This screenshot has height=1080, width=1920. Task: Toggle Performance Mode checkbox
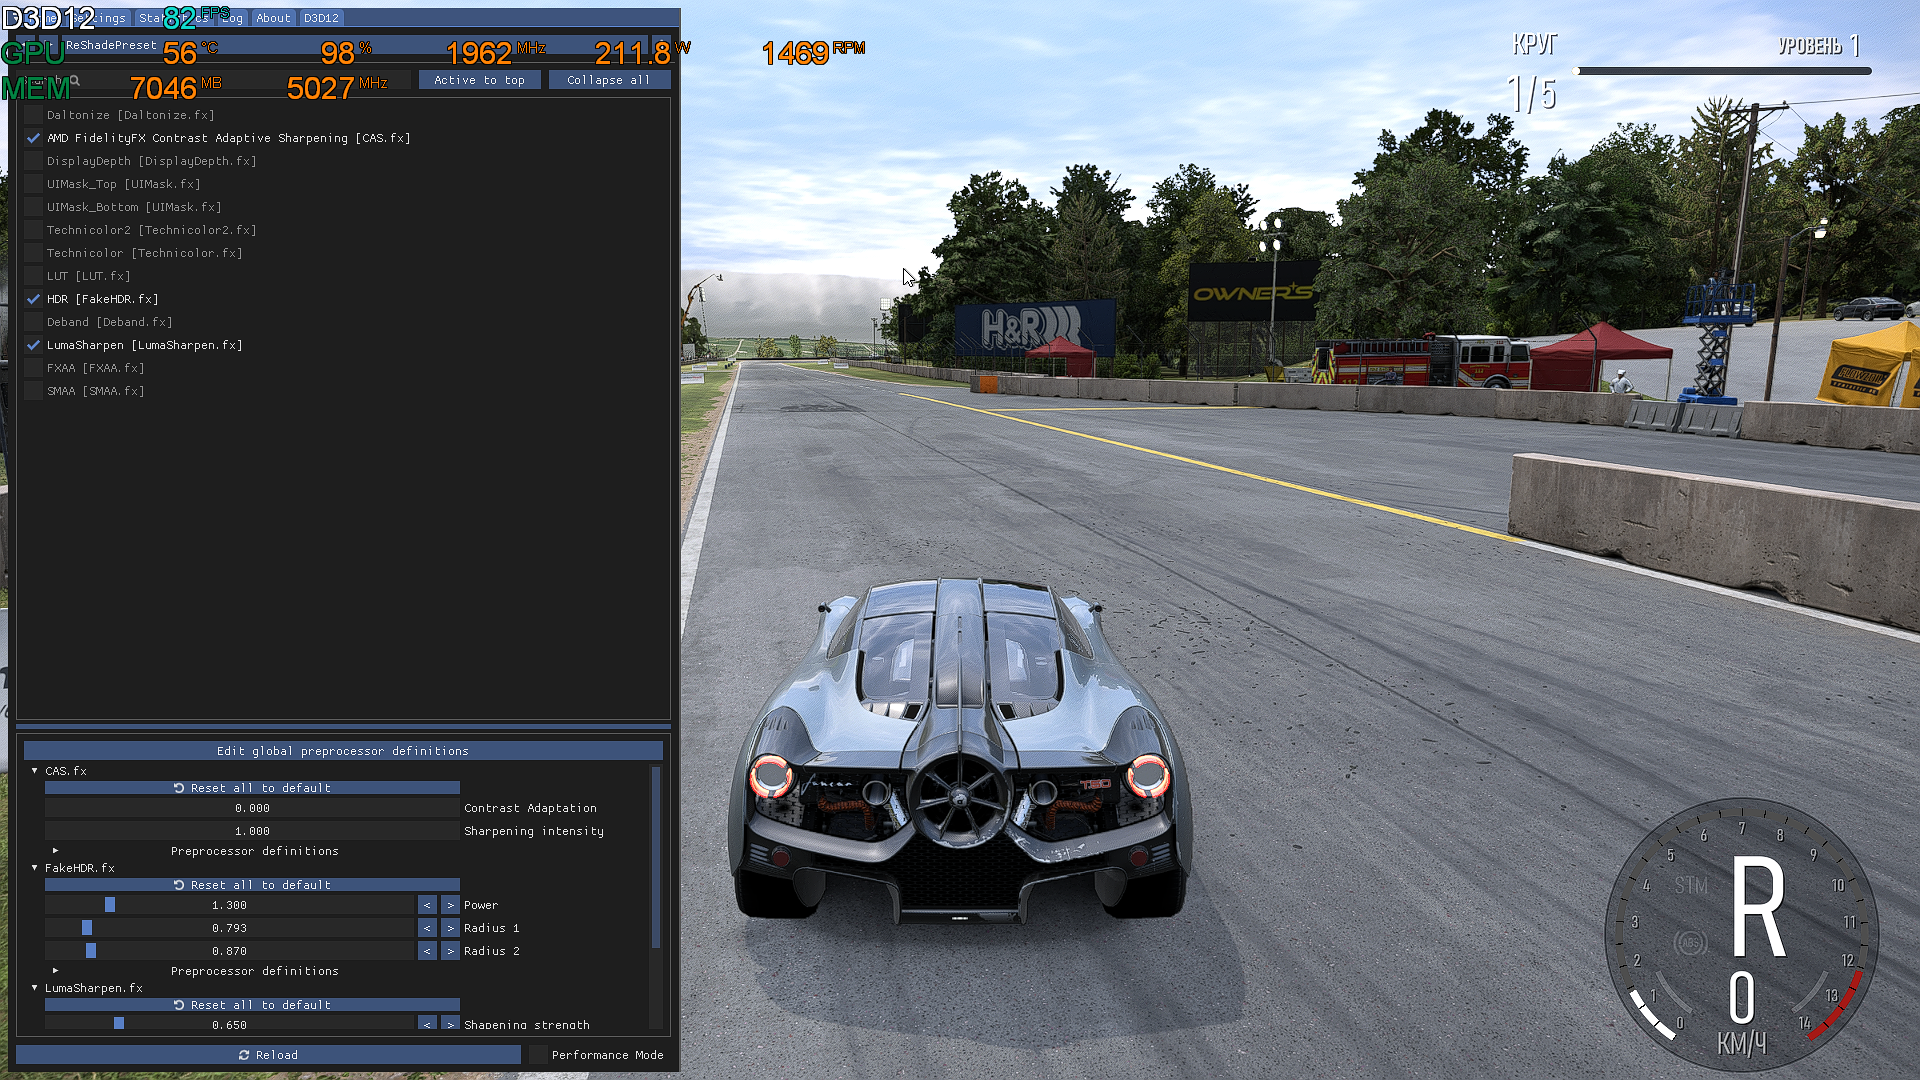coord(539,1055)
